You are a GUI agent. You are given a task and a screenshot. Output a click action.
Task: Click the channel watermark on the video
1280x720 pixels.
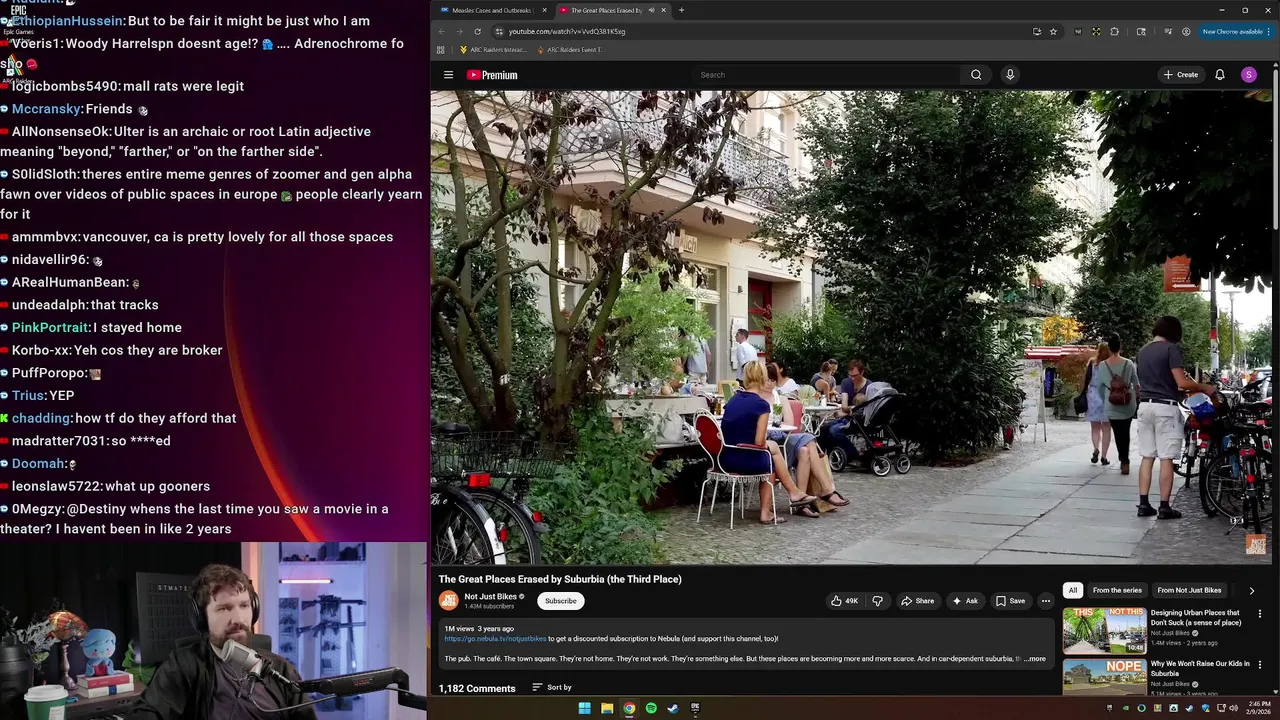click(1257, 545)
